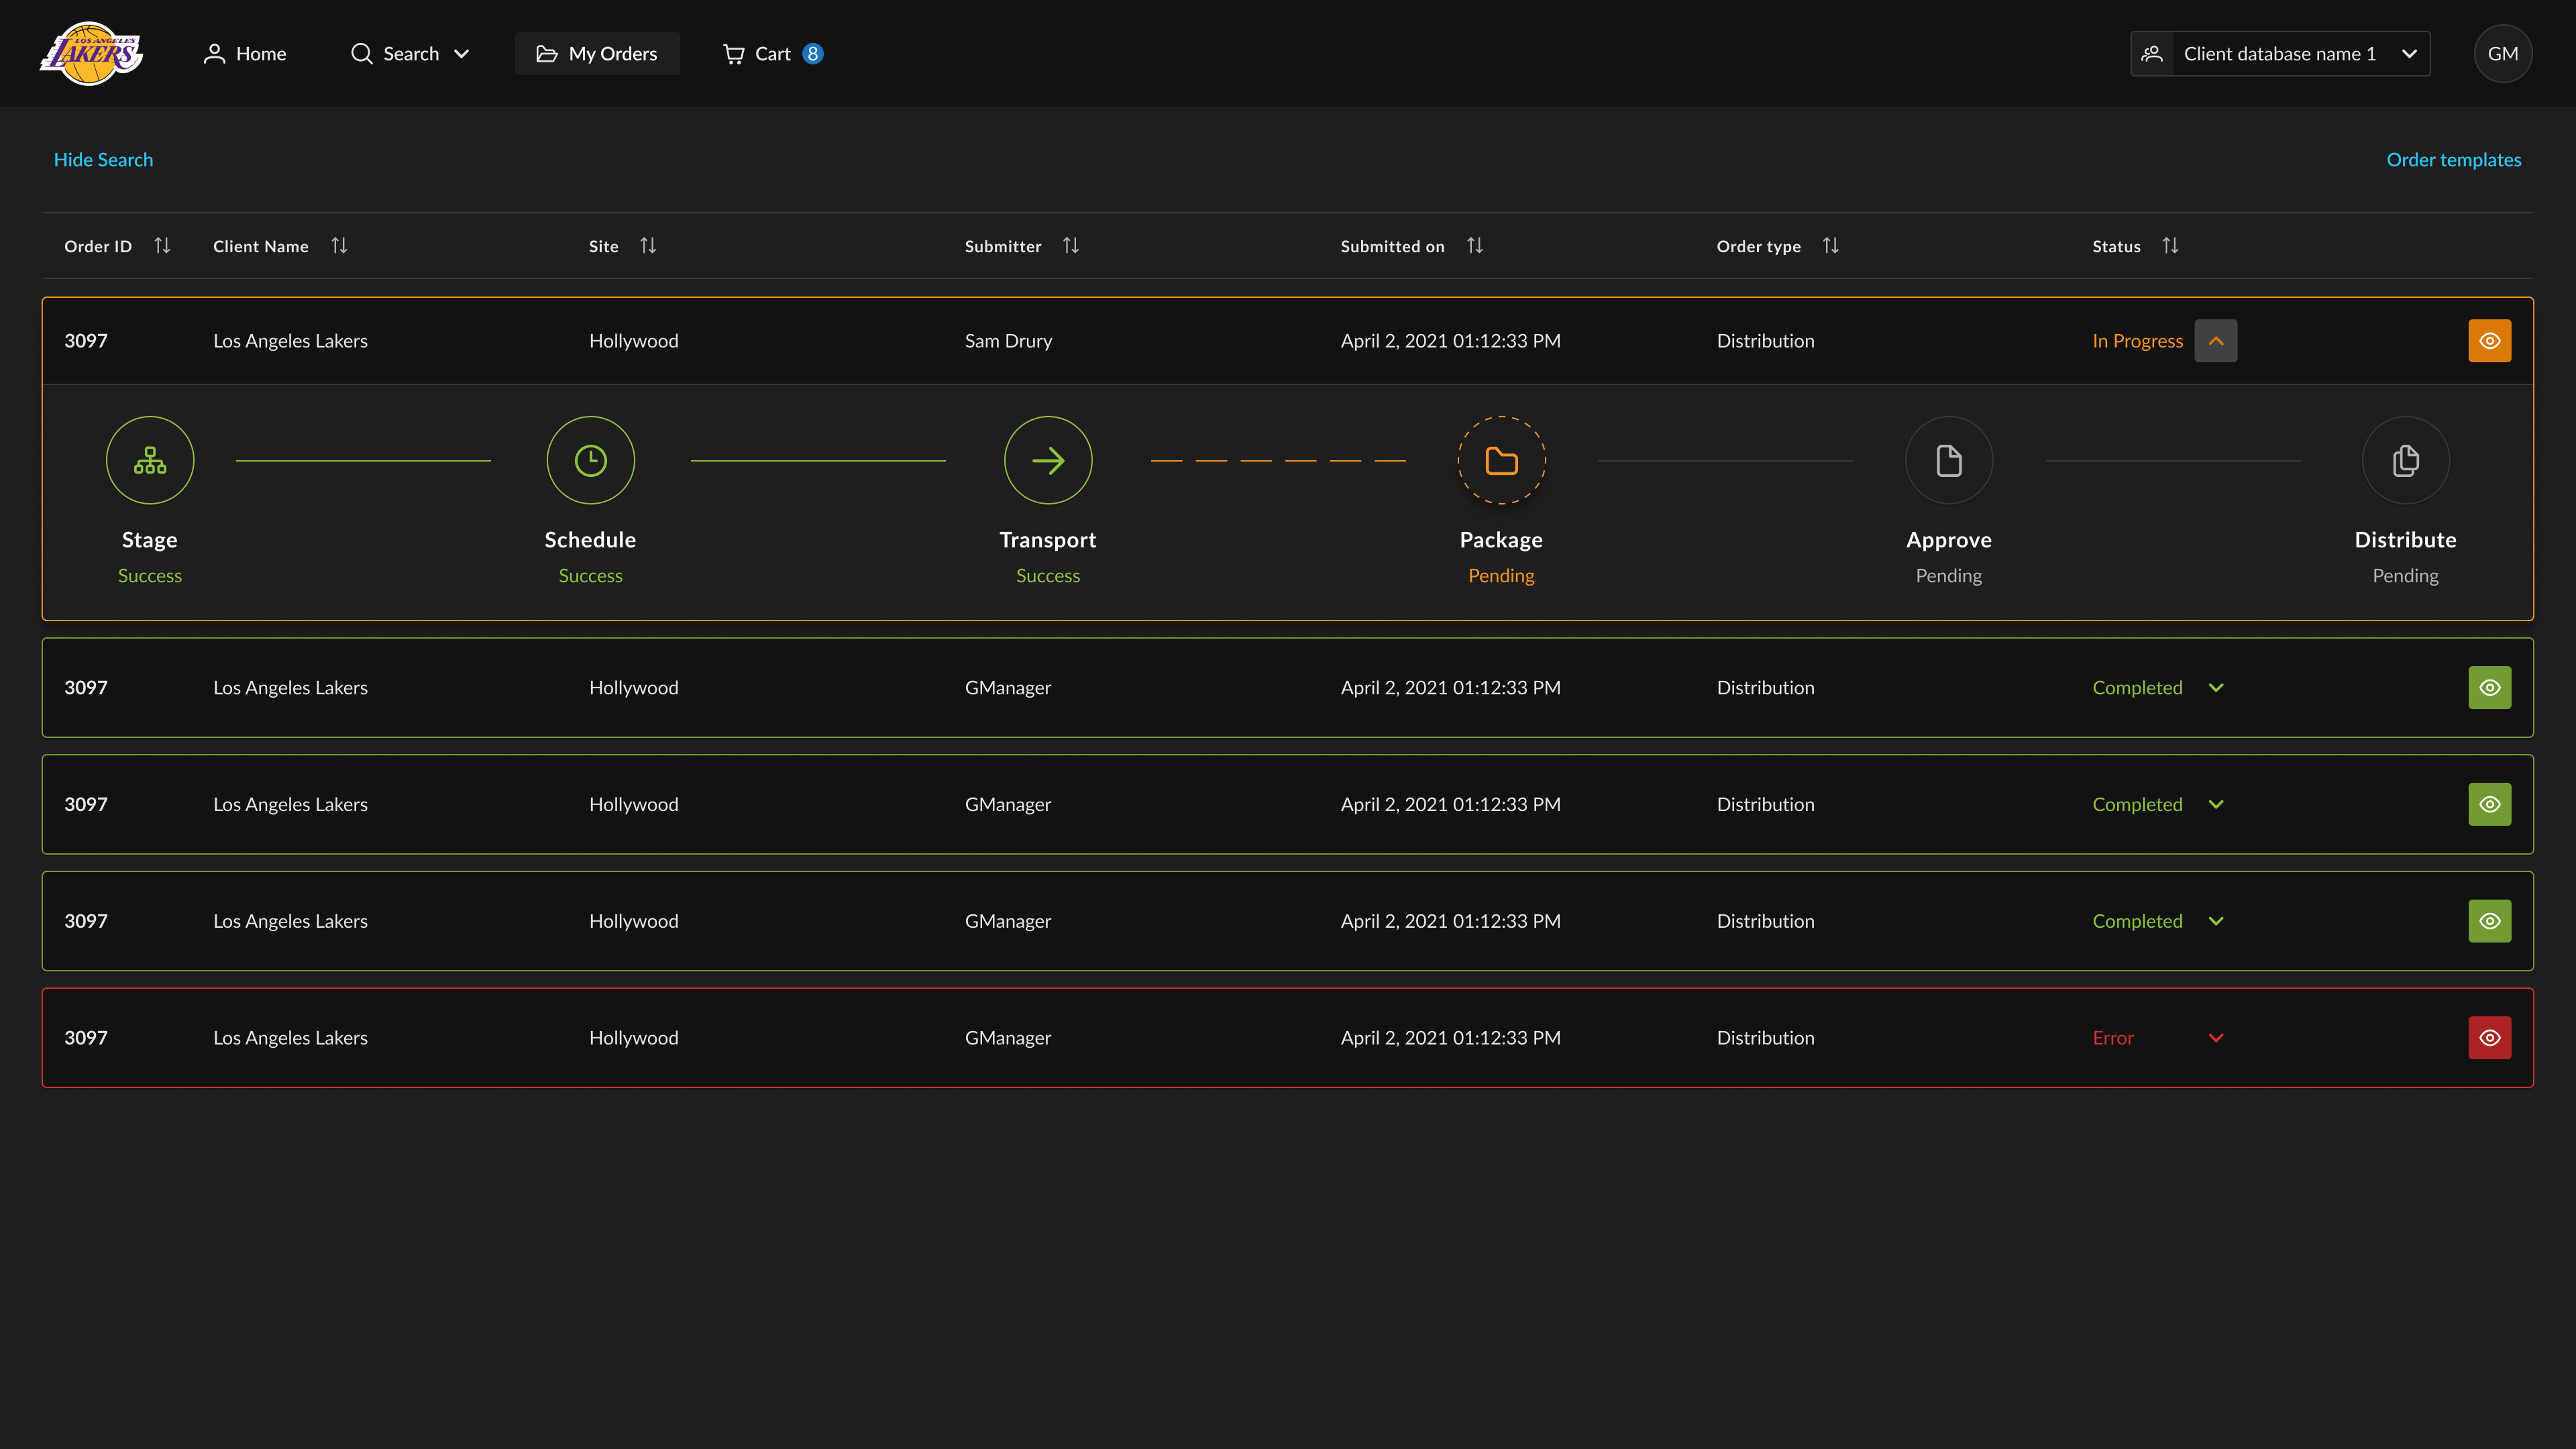The height and width of the screenshot is (1449, 2576).
Task: Click the Transport step arrow icon
Action: 1048,460
